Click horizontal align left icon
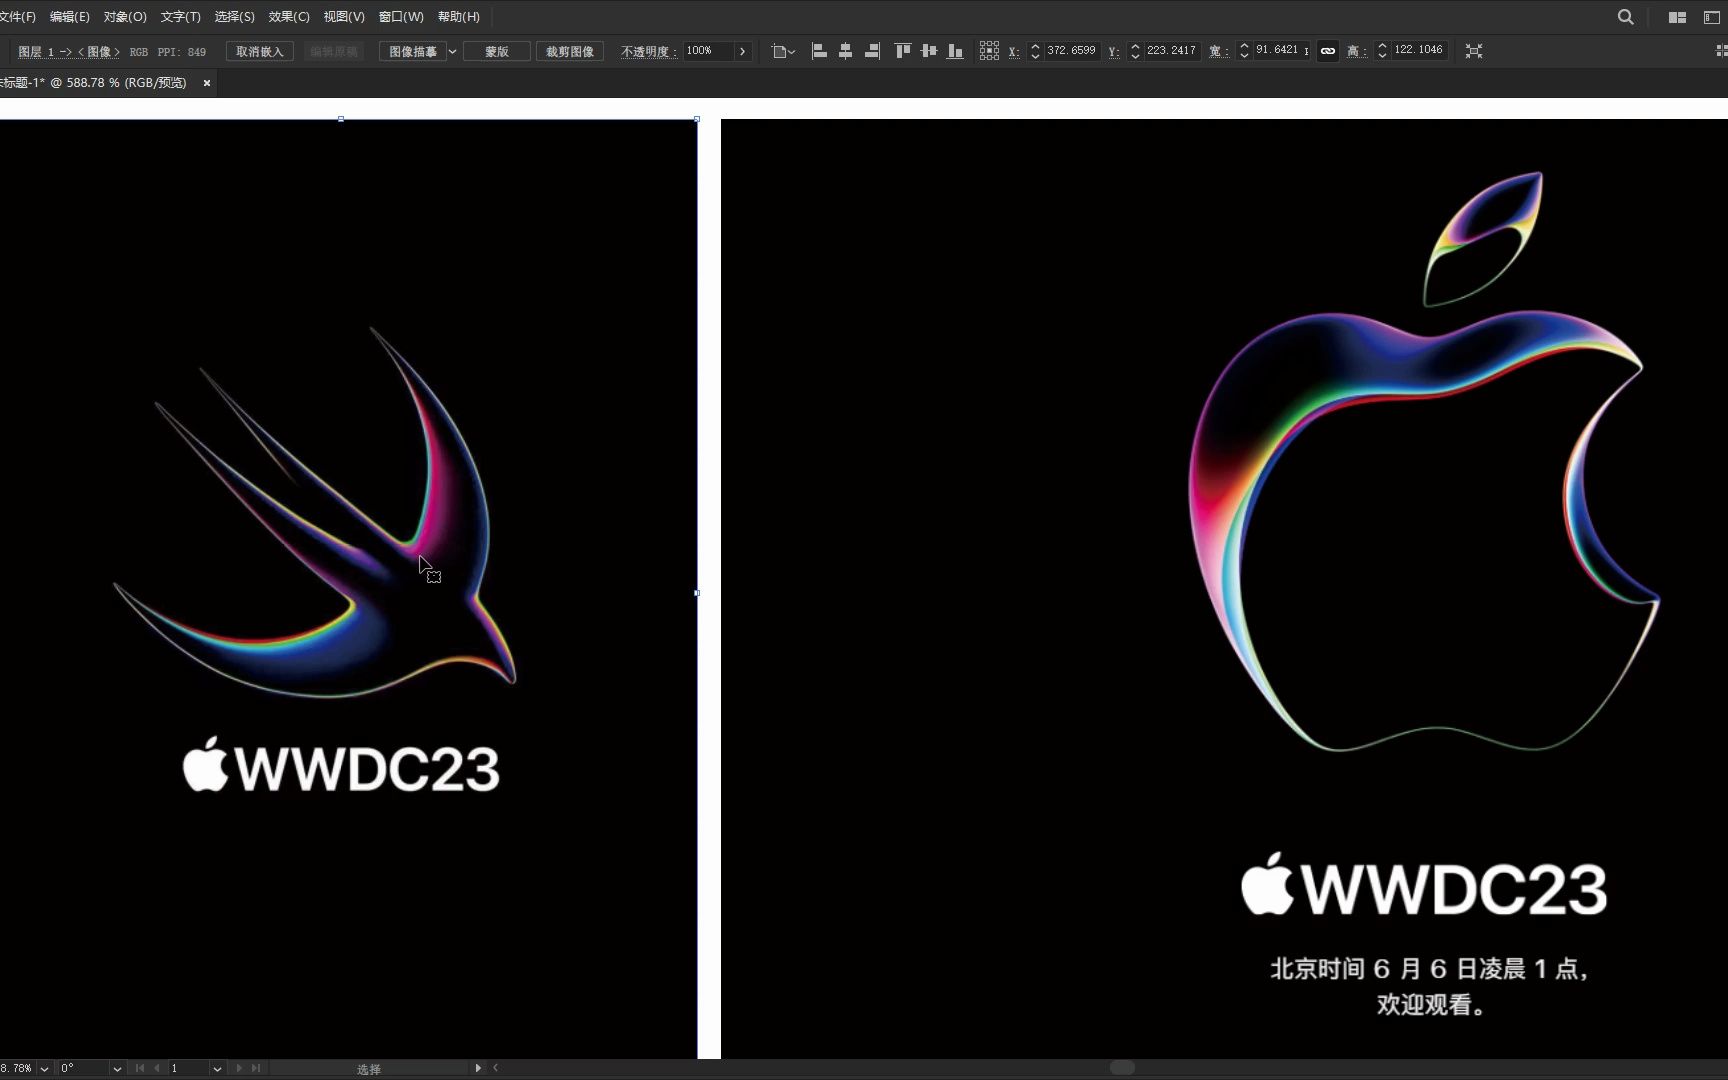1728x1080 pixels. (819, 51)
